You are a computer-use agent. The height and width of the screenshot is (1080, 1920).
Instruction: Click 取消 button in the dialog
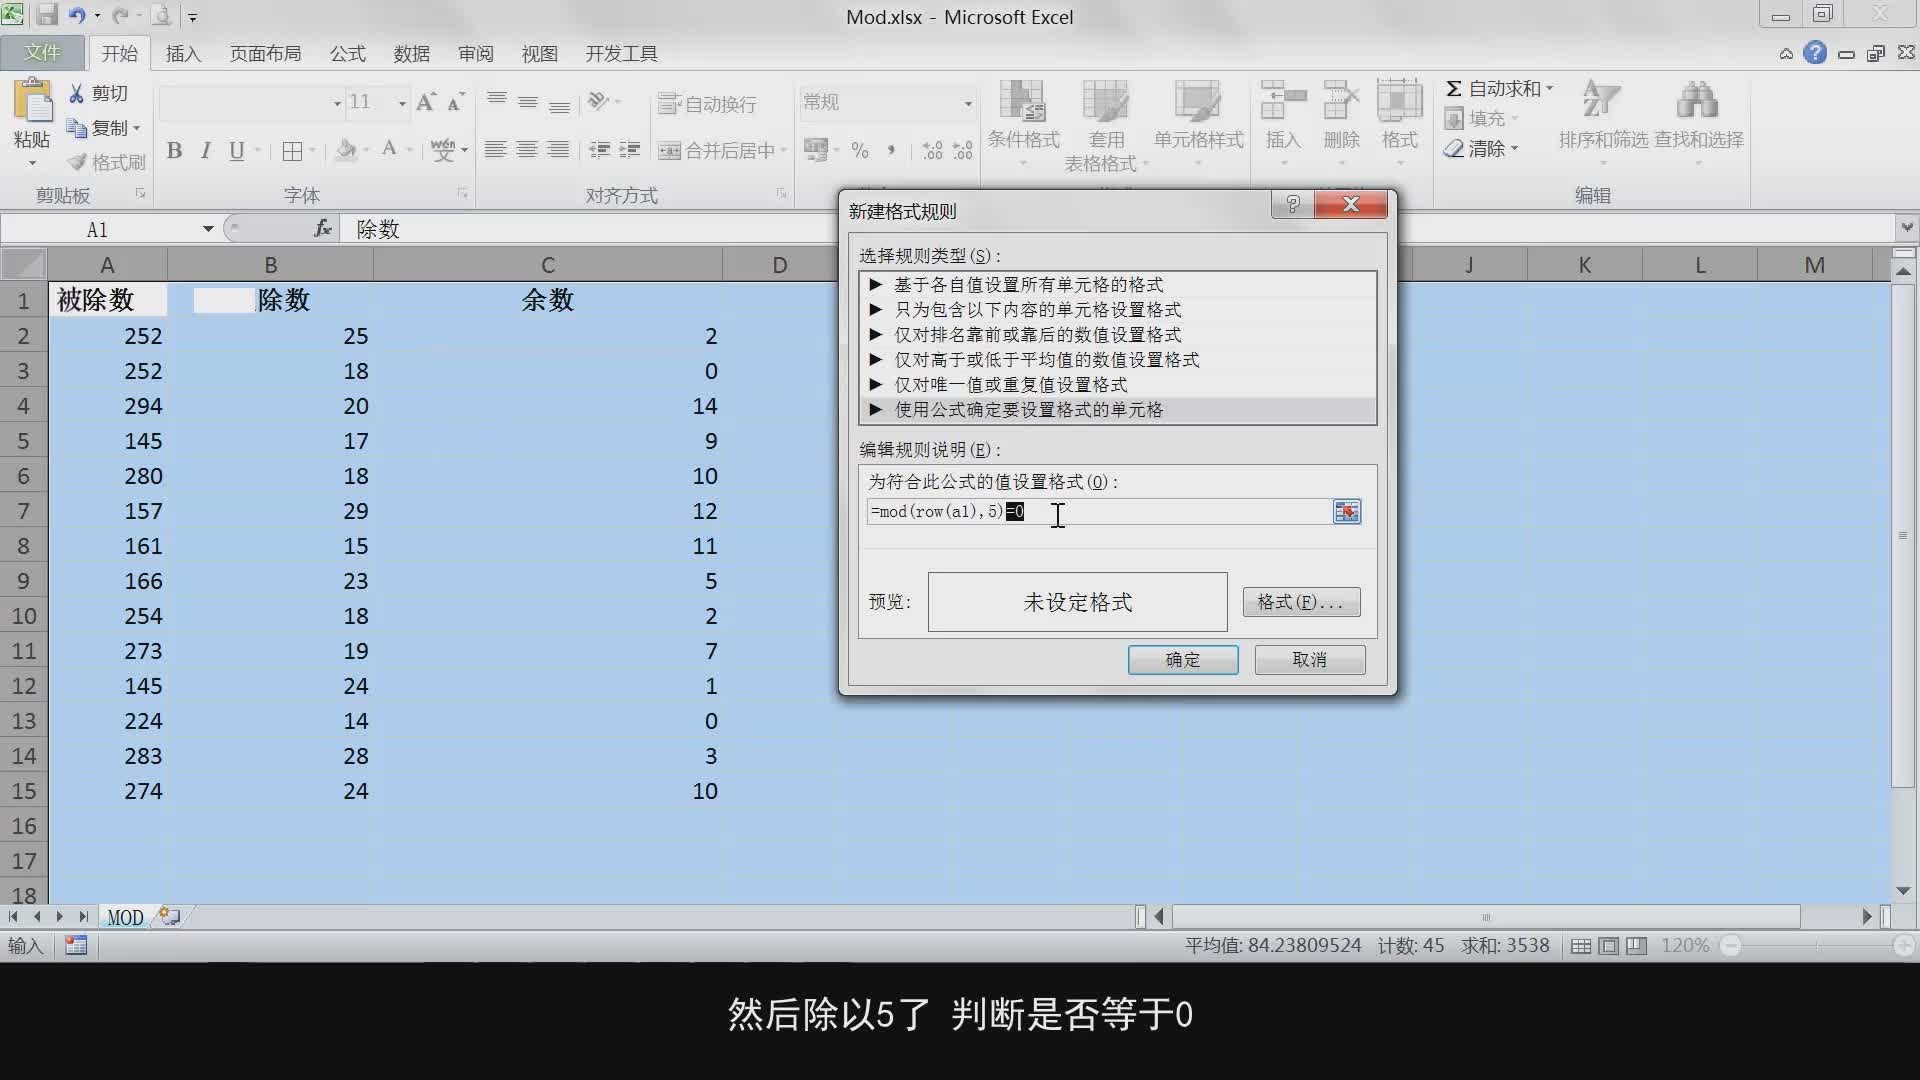[1310, 660]
